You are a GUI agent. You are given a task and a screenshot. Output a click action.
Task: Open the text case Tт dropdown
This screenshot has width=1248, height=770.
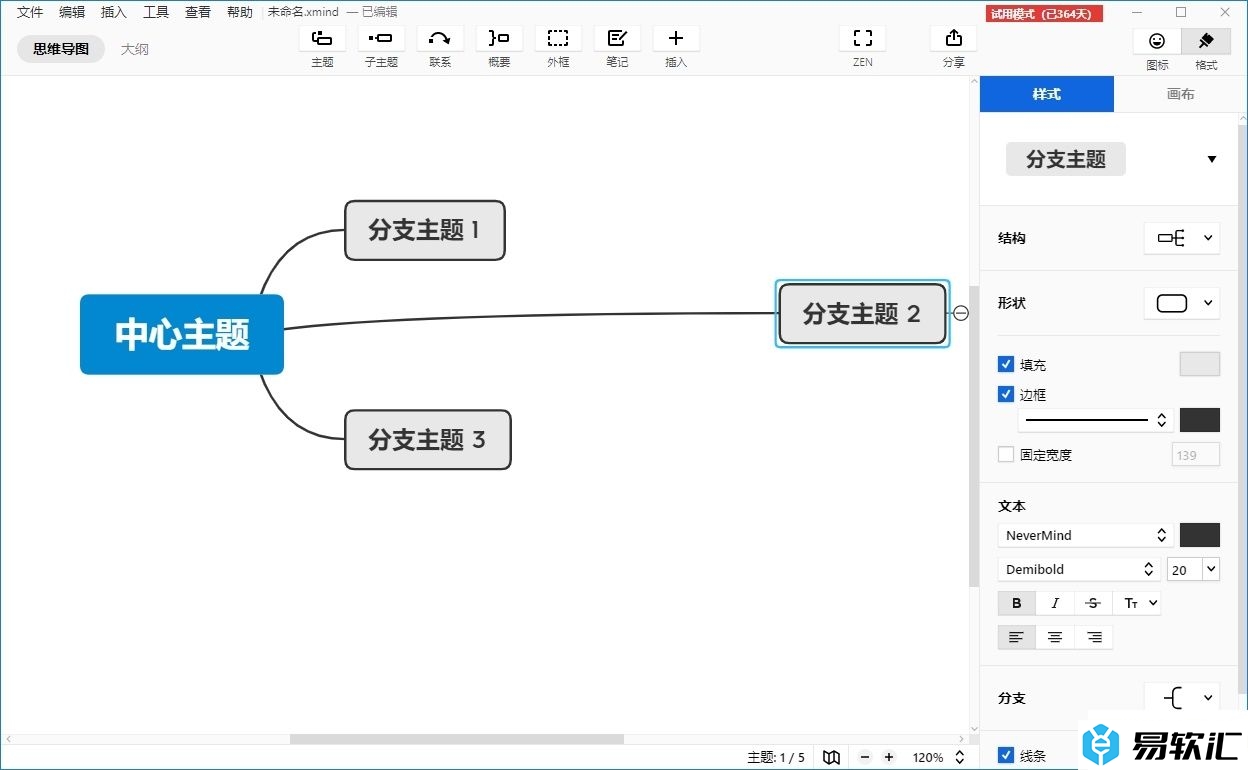1137,603
